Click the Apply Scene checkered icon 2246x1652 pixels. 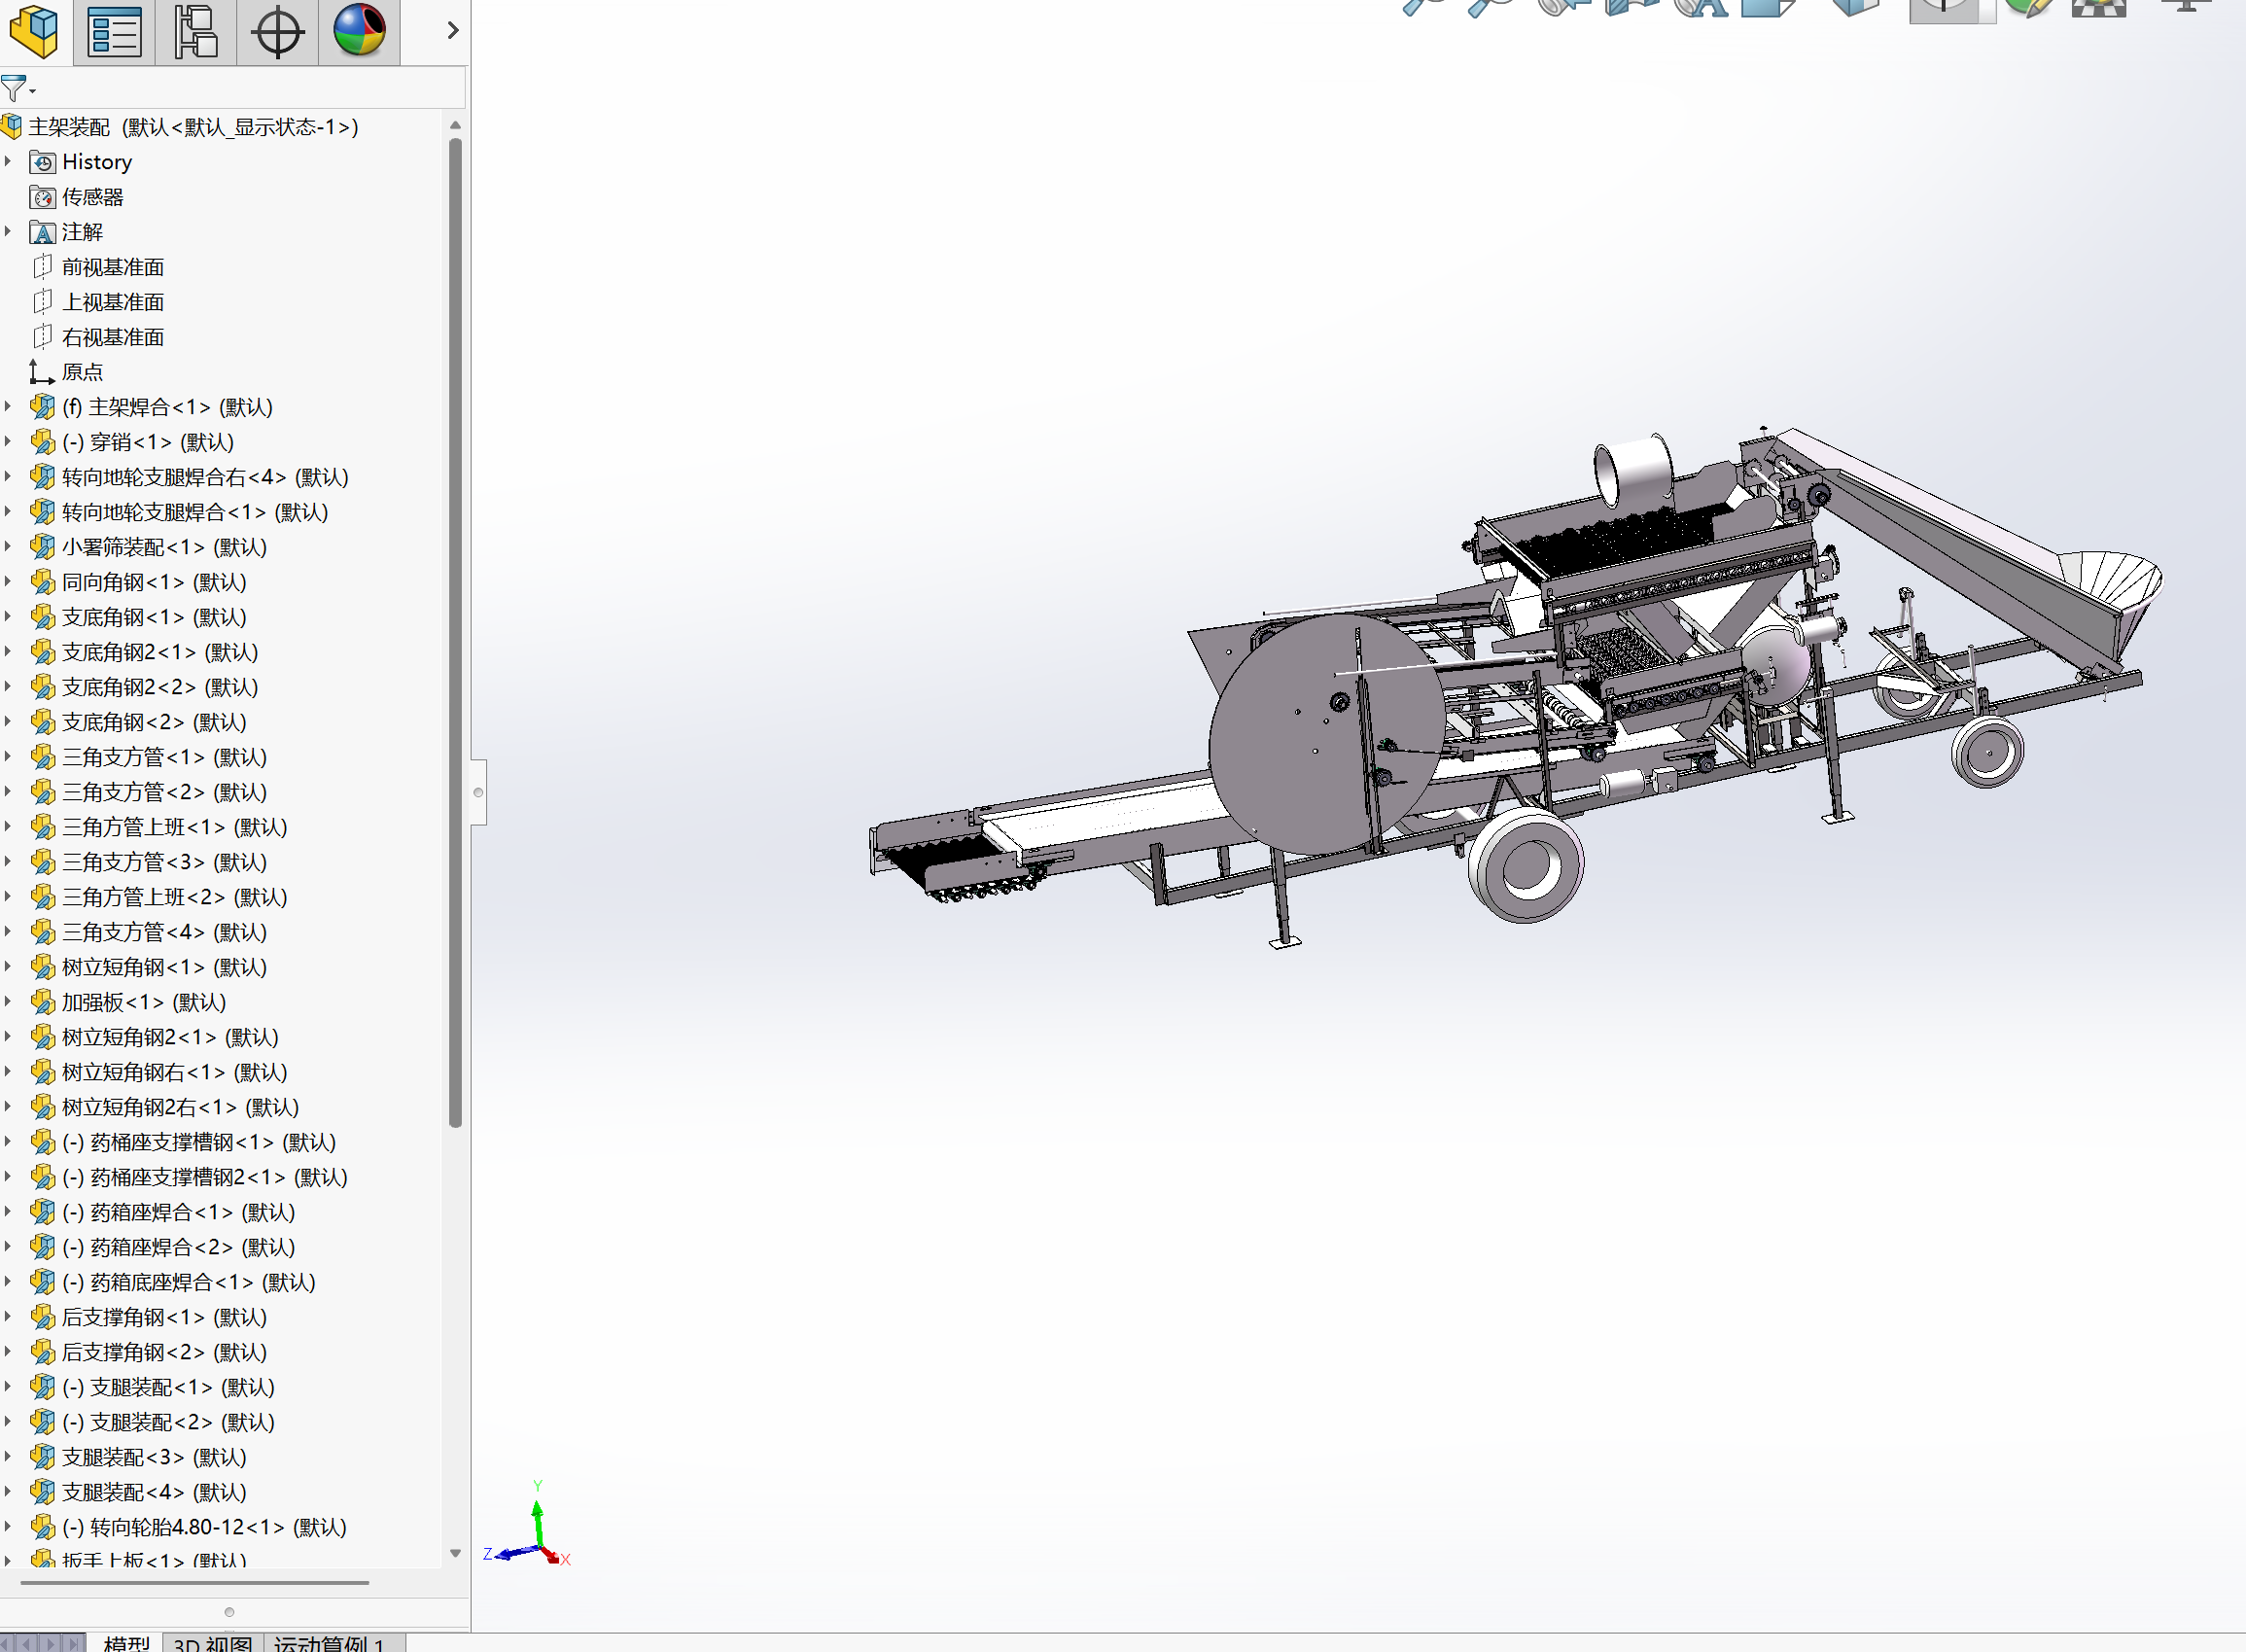(x=2098, y=8)
